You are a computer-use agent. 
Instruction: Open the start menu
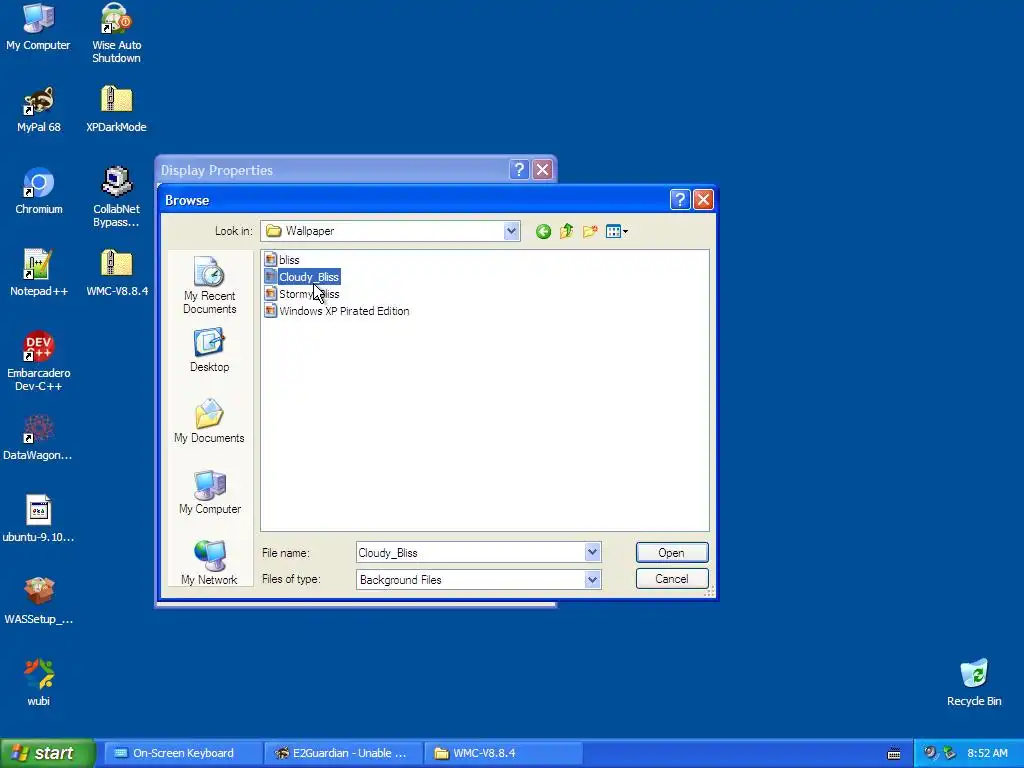pos(48,754)
